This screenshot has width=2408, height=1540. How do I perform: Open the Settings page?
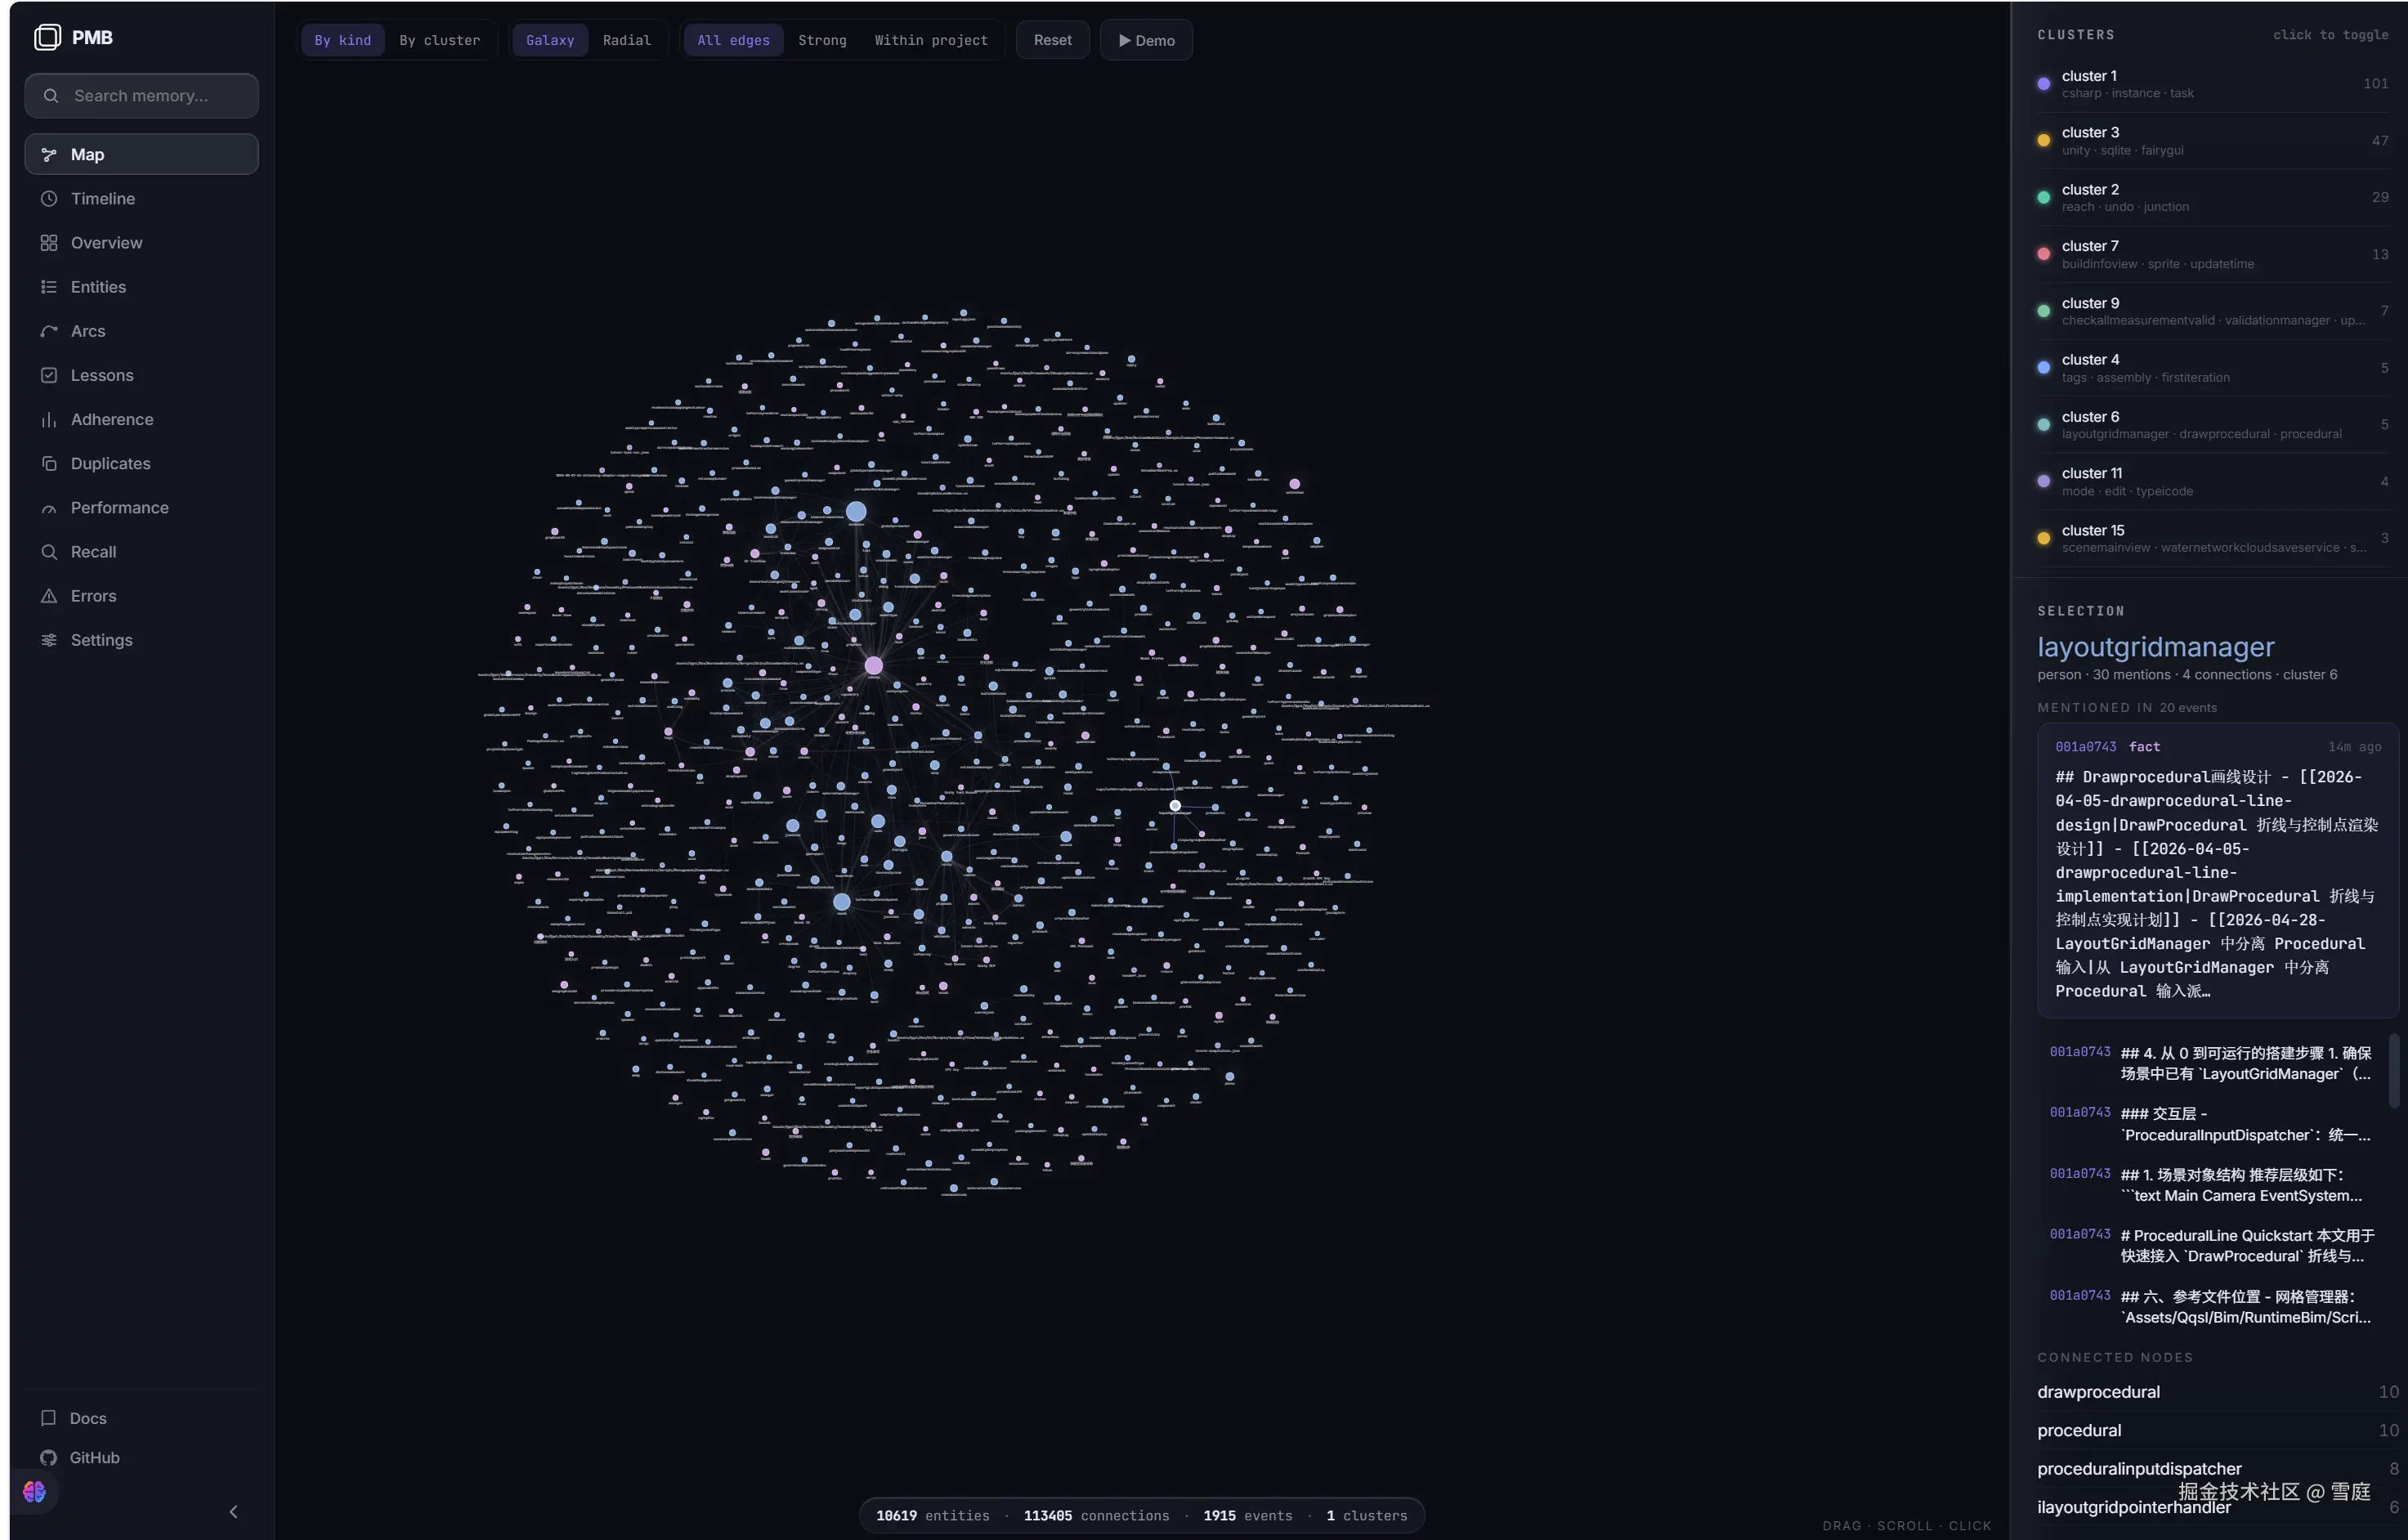point(141,640)
